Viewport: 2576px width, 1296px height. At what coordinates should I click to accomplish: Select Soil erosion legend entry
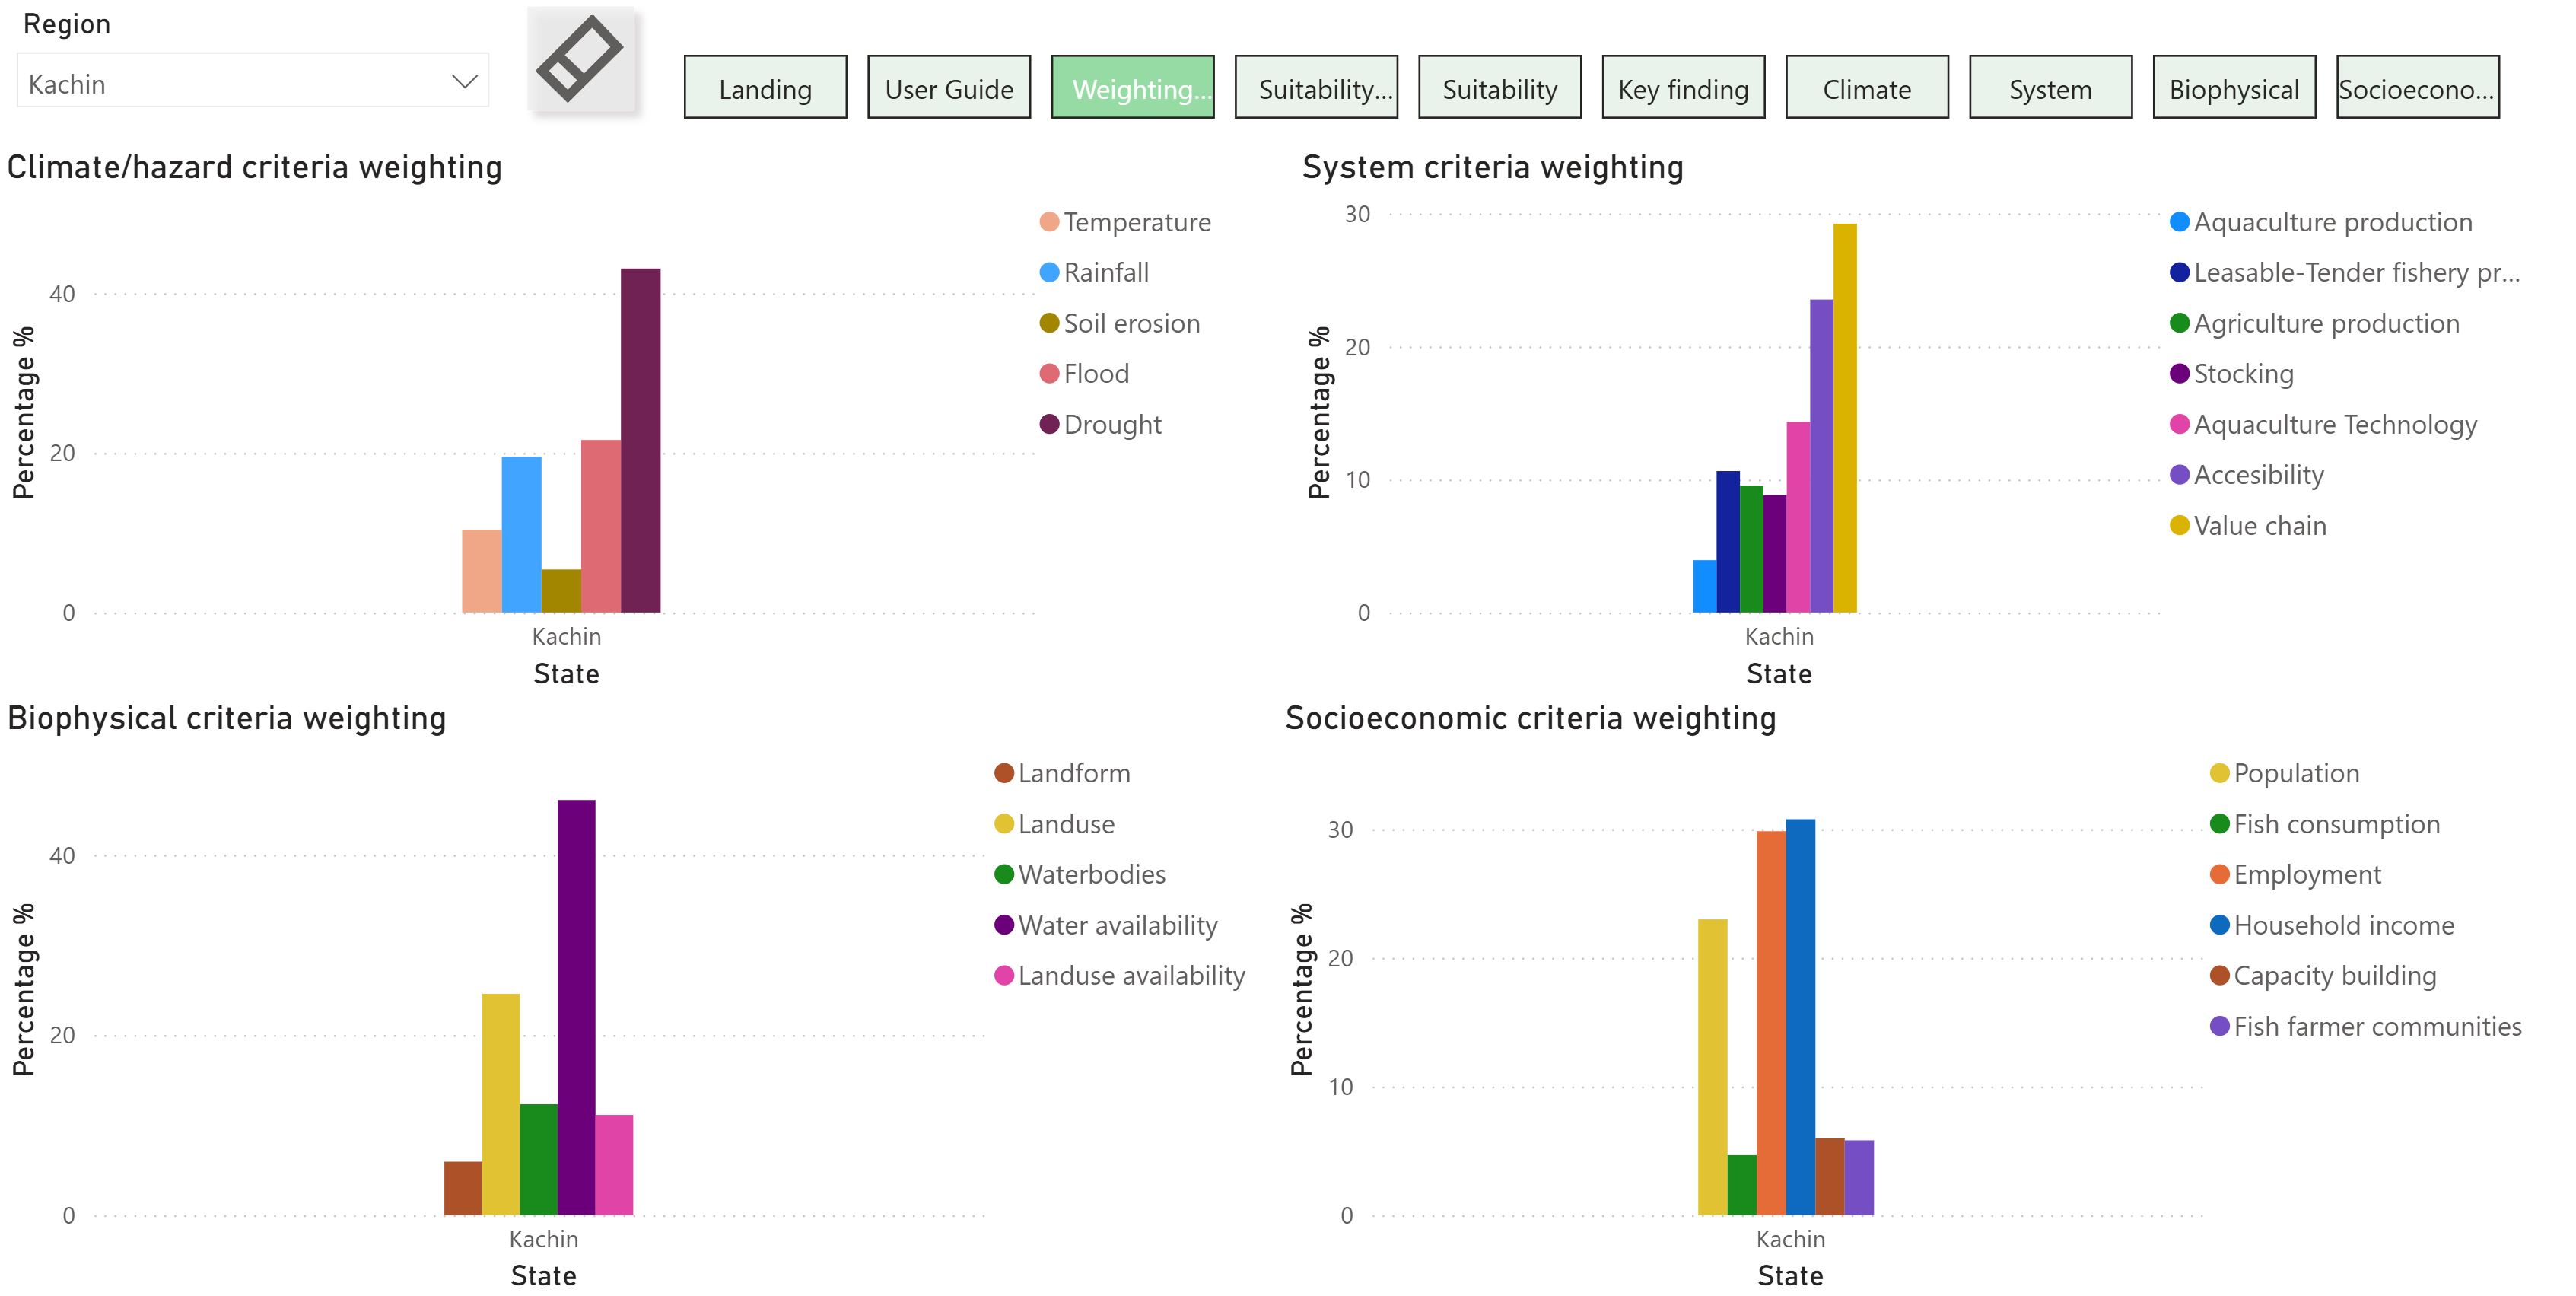pos(1120,323)
